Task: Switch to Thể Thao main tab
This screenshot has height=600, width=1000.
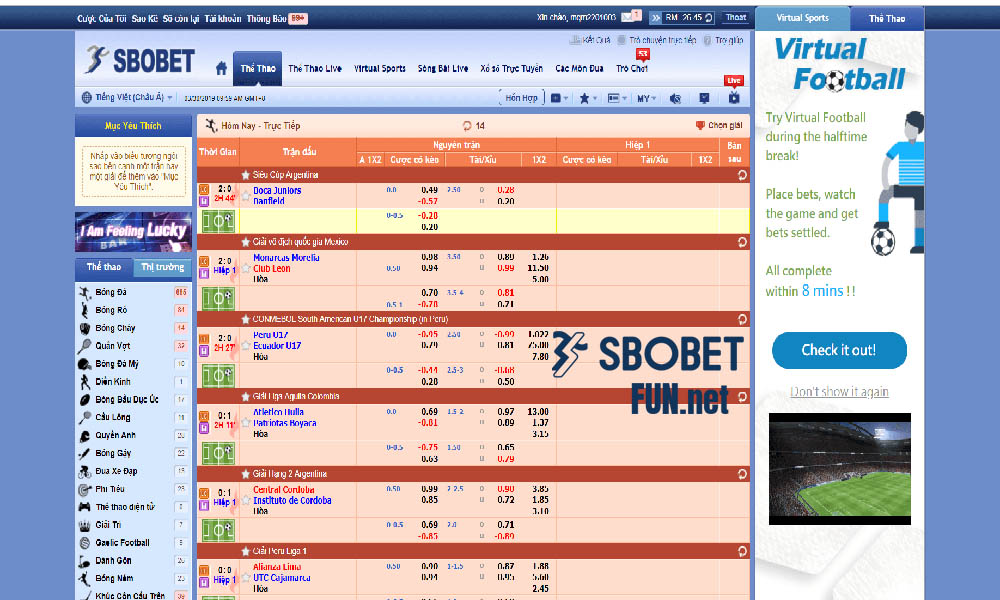Action: [258, 68]
